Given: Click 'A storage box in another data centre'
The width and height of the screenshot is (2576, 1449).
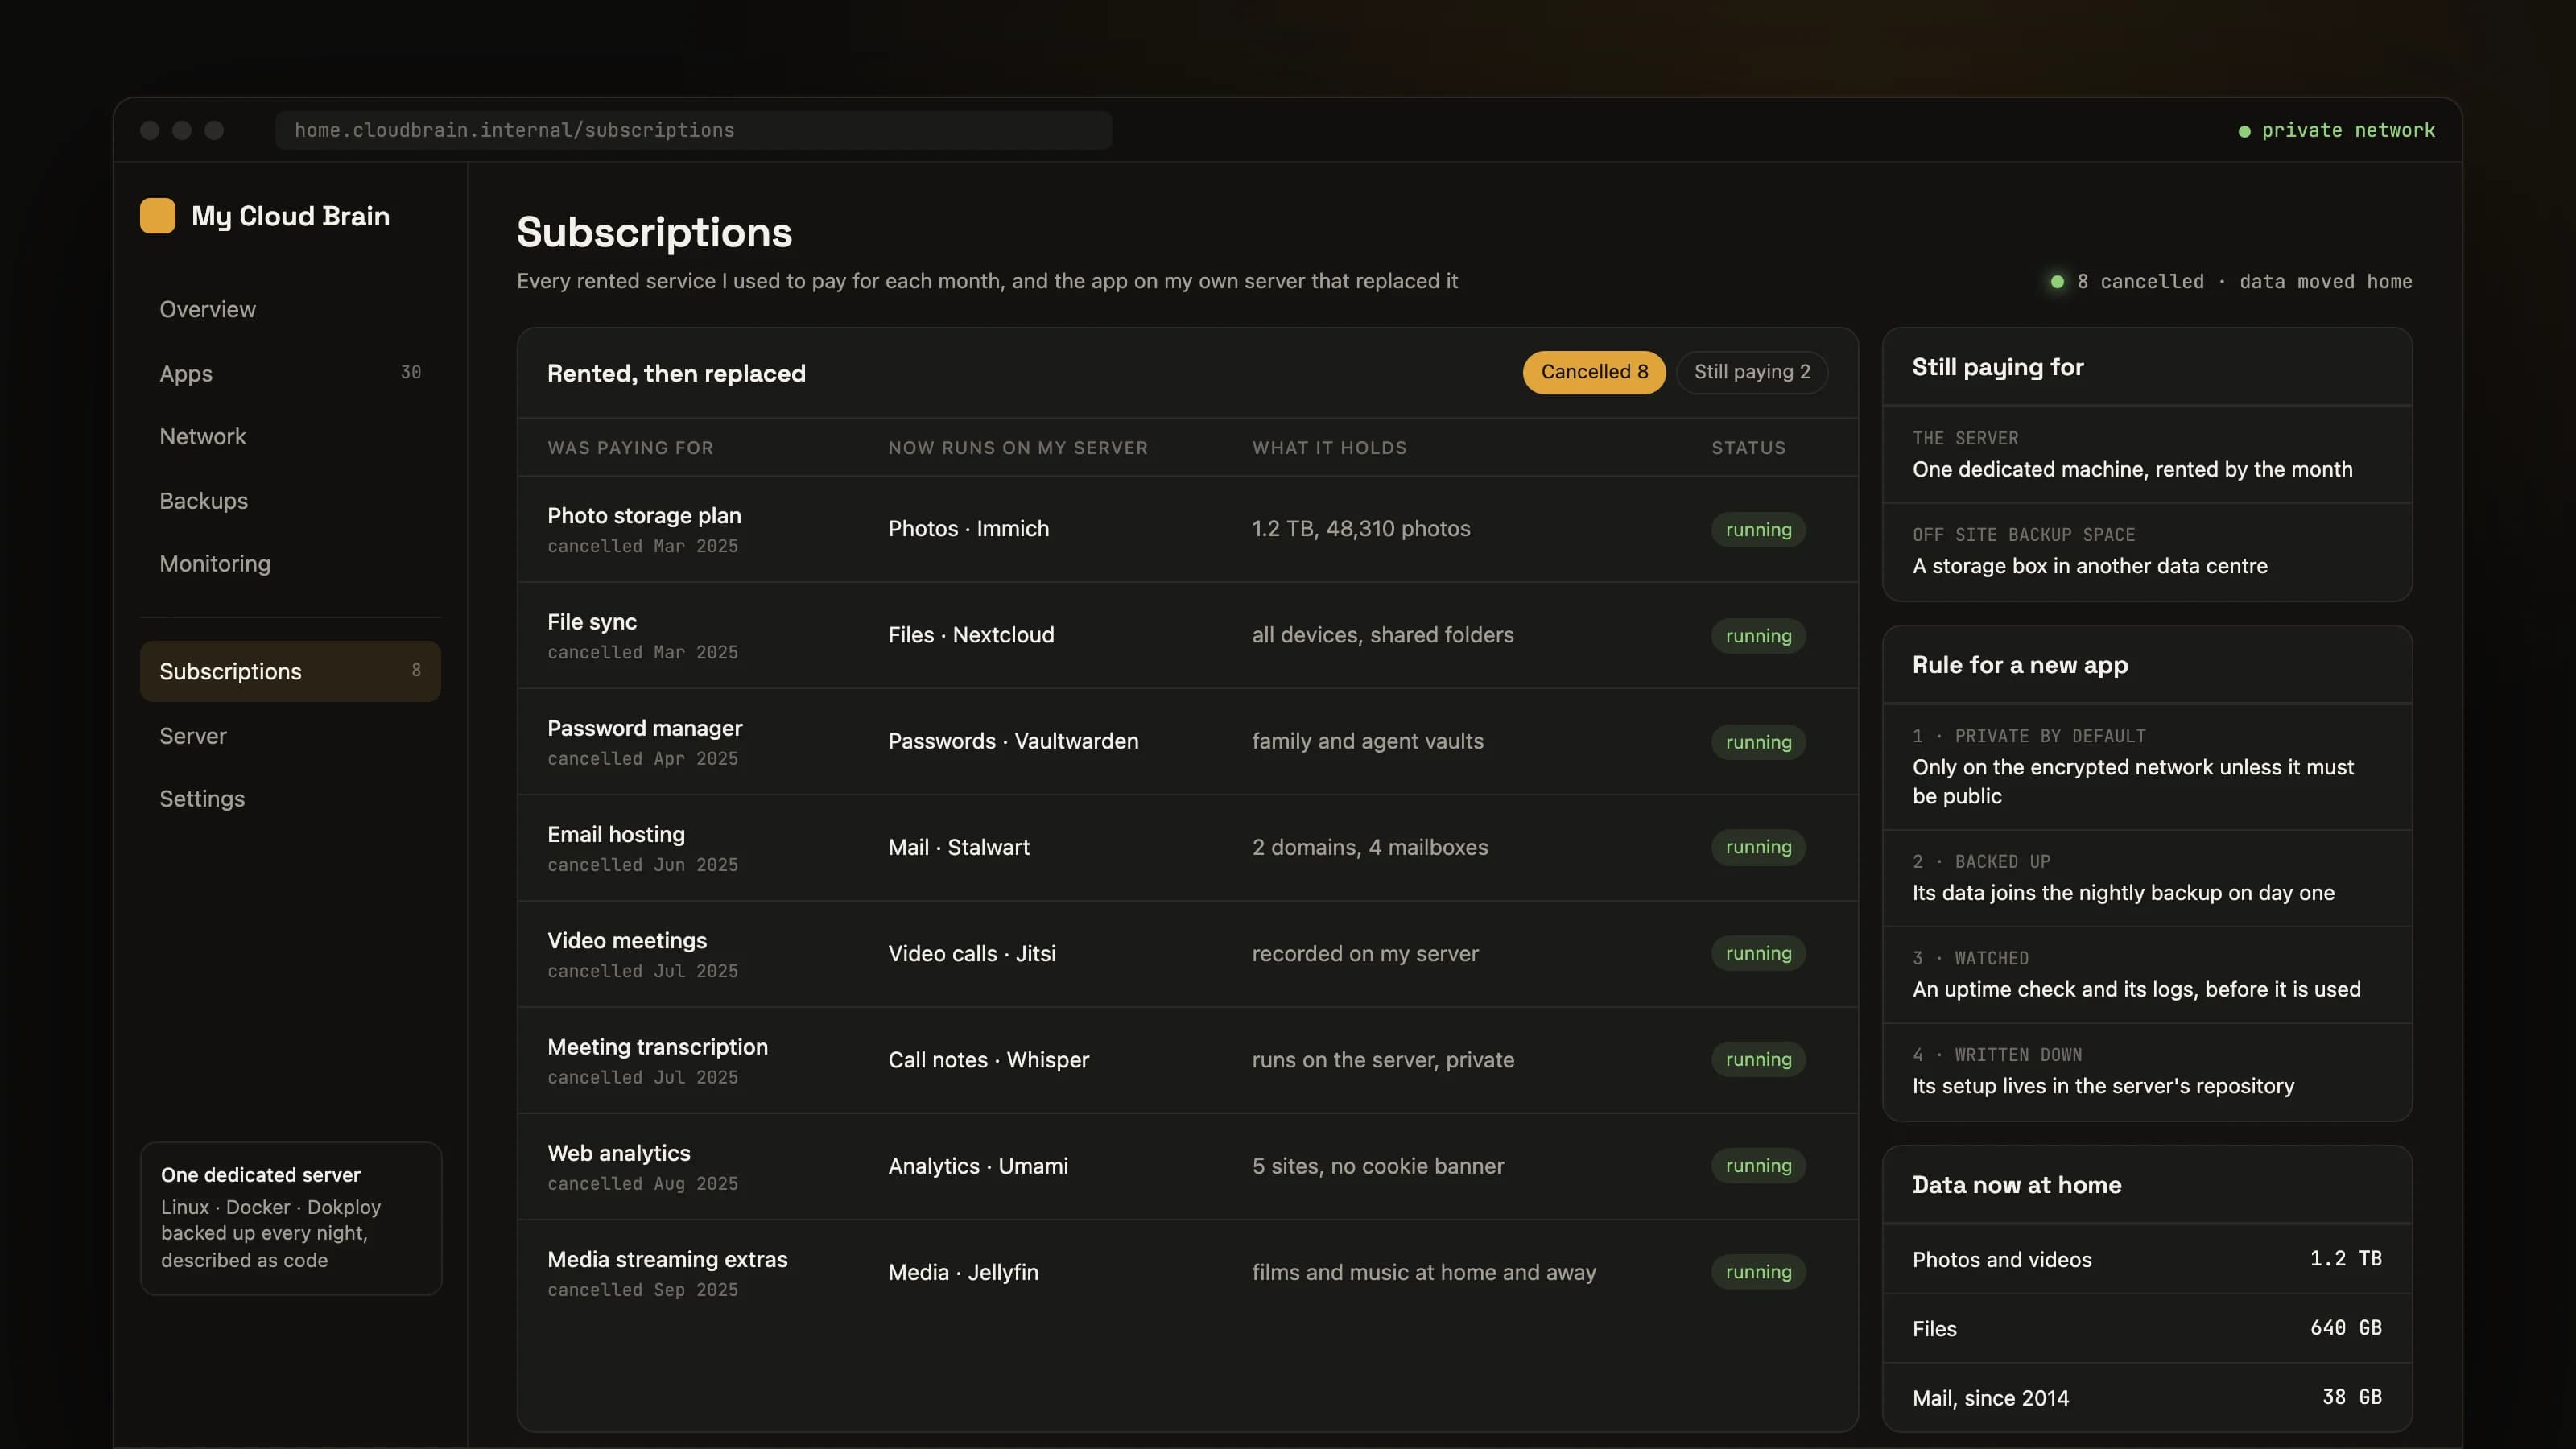Looking at the screenshot, I should click(x=2090, y=566).
